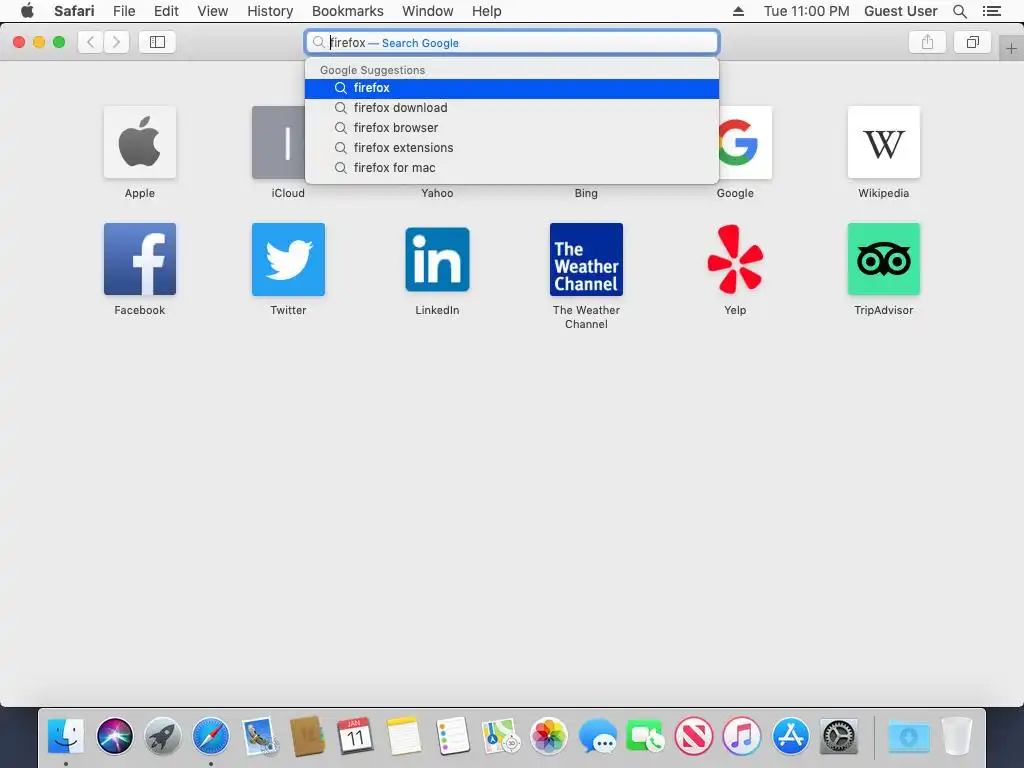Open the Trash in the Dock
The height and width of the screenshot is (768, 1024).
point(957,735)
